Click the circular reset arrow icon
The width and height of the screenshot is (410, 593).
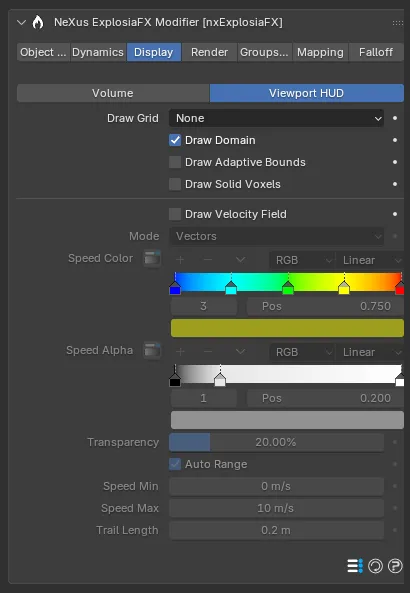(376, 566)
